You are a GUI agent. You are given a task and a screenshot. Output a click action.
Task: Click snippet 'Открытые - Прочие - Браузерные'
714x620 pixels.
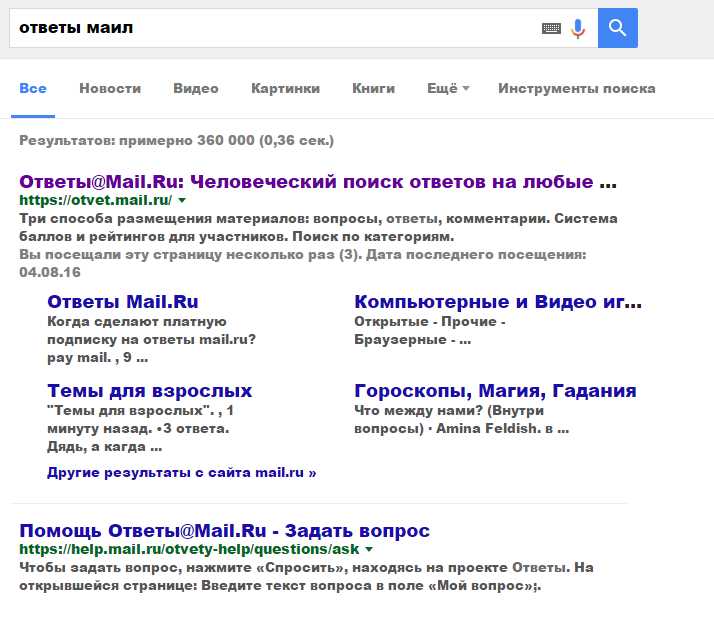[x=430, y=330]
